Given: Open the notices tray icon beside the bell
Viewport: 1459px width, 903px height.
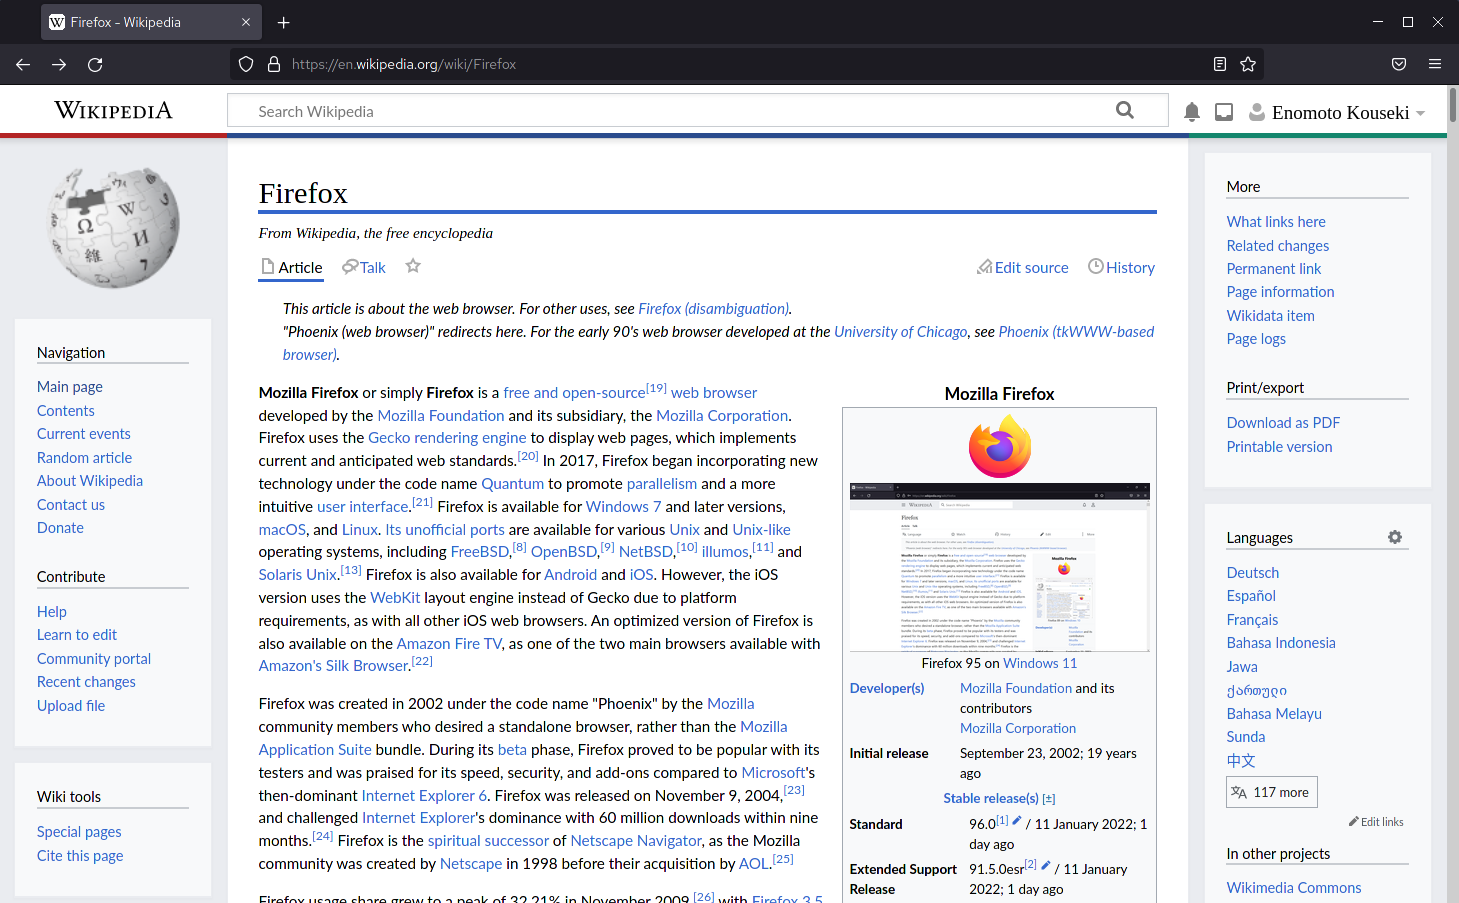Looking at the screenshot, I should (x=1223, y=112).
